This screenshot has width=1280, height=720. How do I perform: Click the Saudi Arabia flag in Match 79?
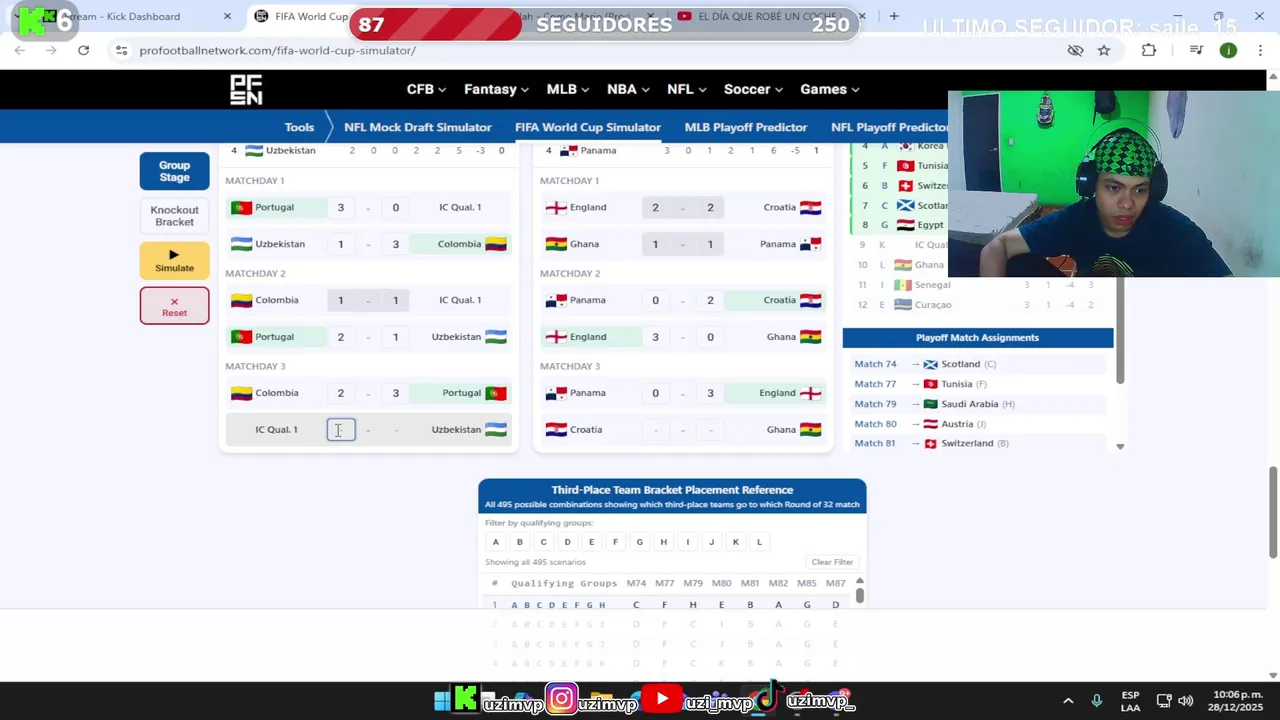(x=930, y=404)
